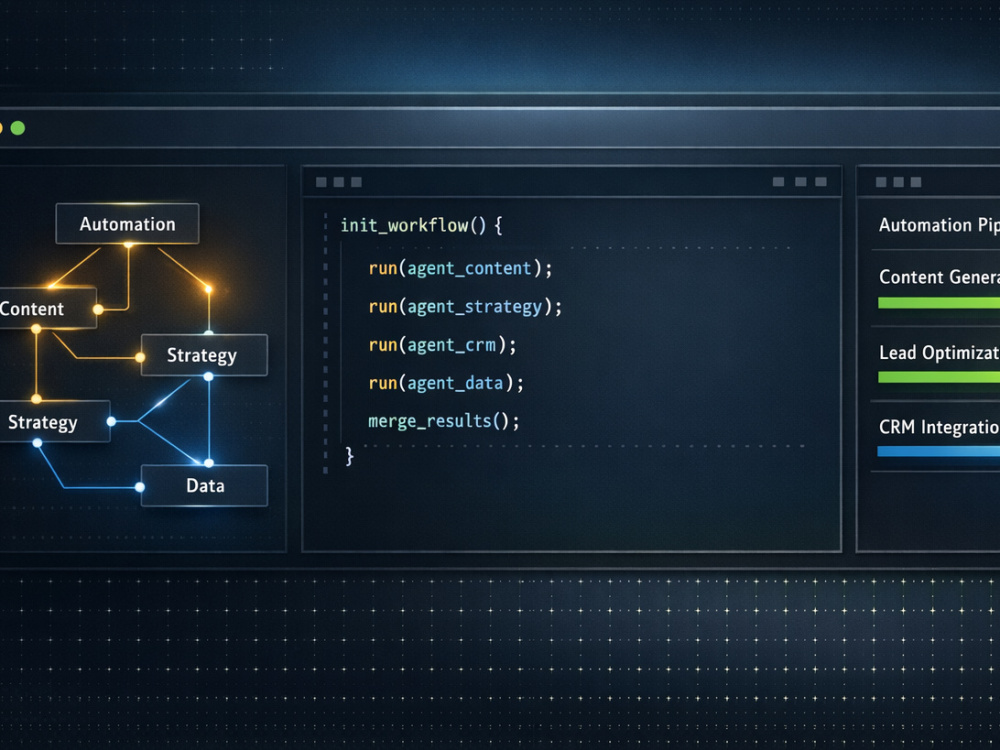Click the 'Content Genera' pipeline label
1000x750 pixels.
939,277
